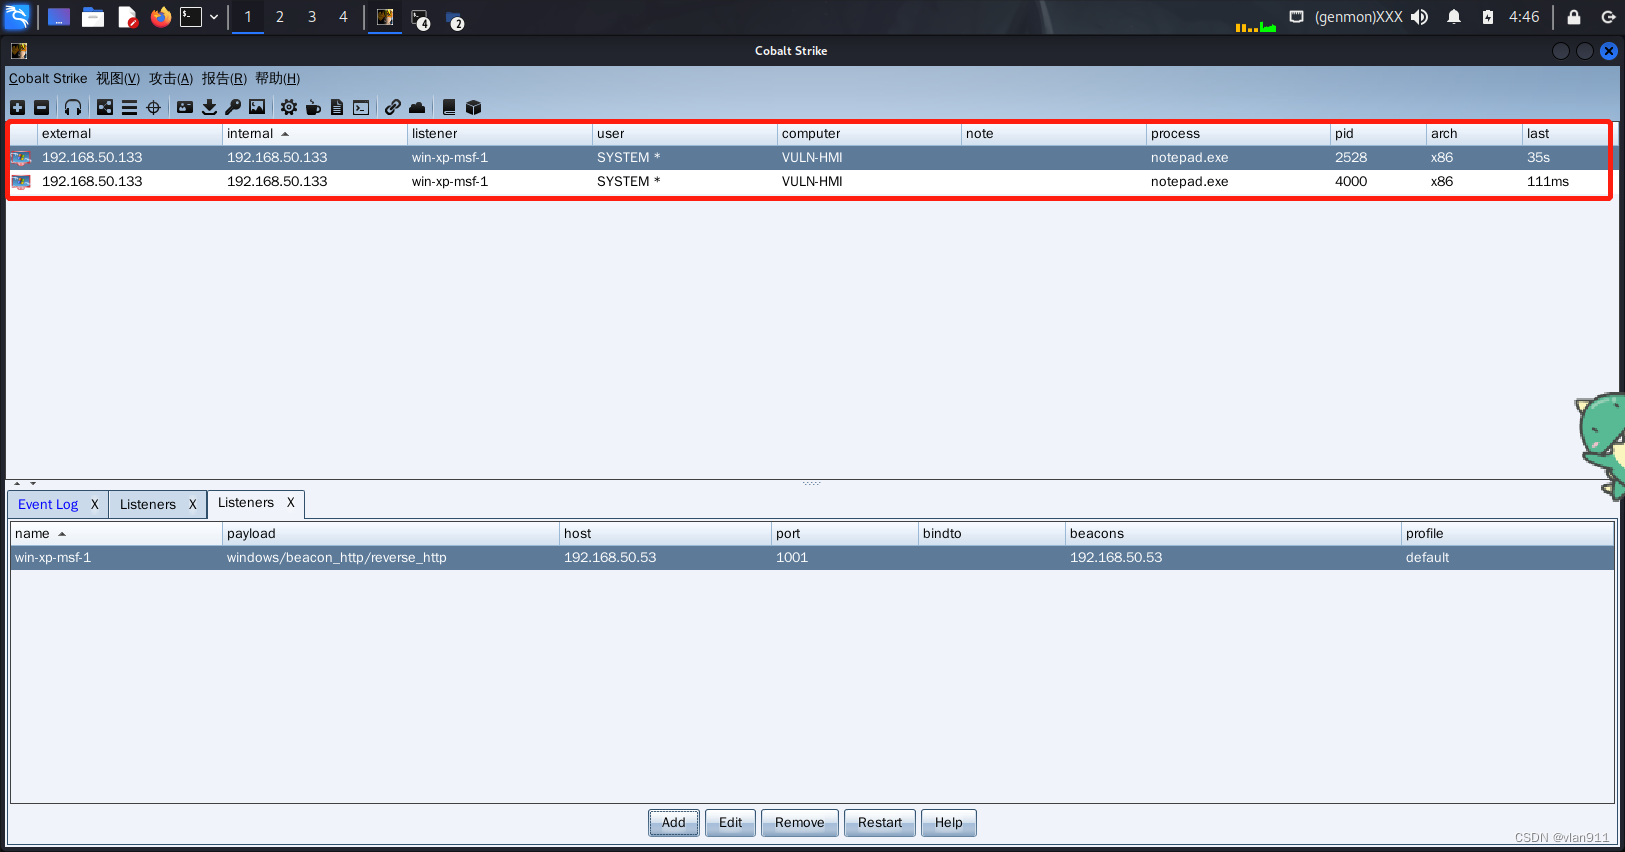Host a file via chain link icon
The width and height of the screenshot is (1625, 852).
point(393,107)
